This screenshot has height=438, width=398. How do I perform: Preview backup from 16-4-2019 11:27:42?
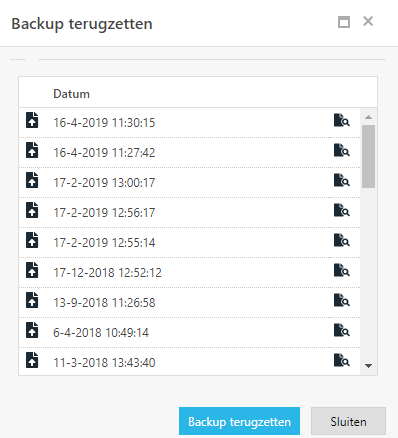pos(342,150)
